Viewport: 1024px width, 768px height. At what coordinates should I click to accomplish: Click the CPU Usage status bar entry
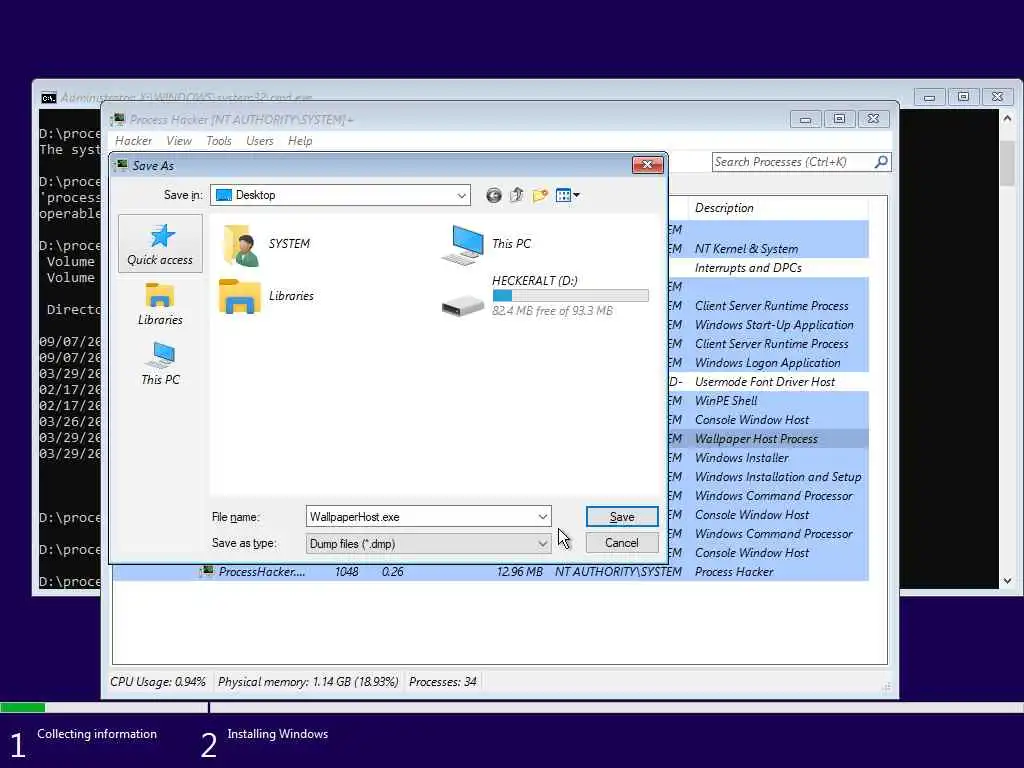pos(157,682)
